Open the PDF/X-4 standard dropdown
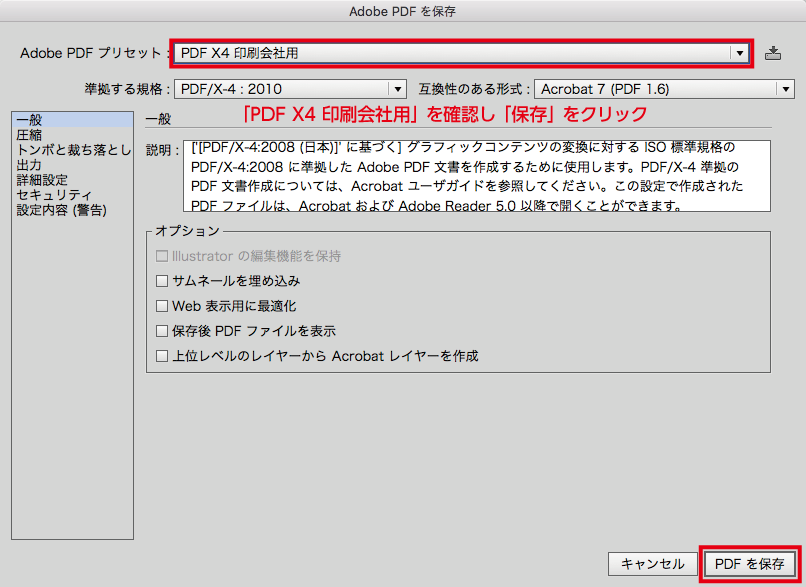This screenshot has height=587, width=806. coord(291,89)
